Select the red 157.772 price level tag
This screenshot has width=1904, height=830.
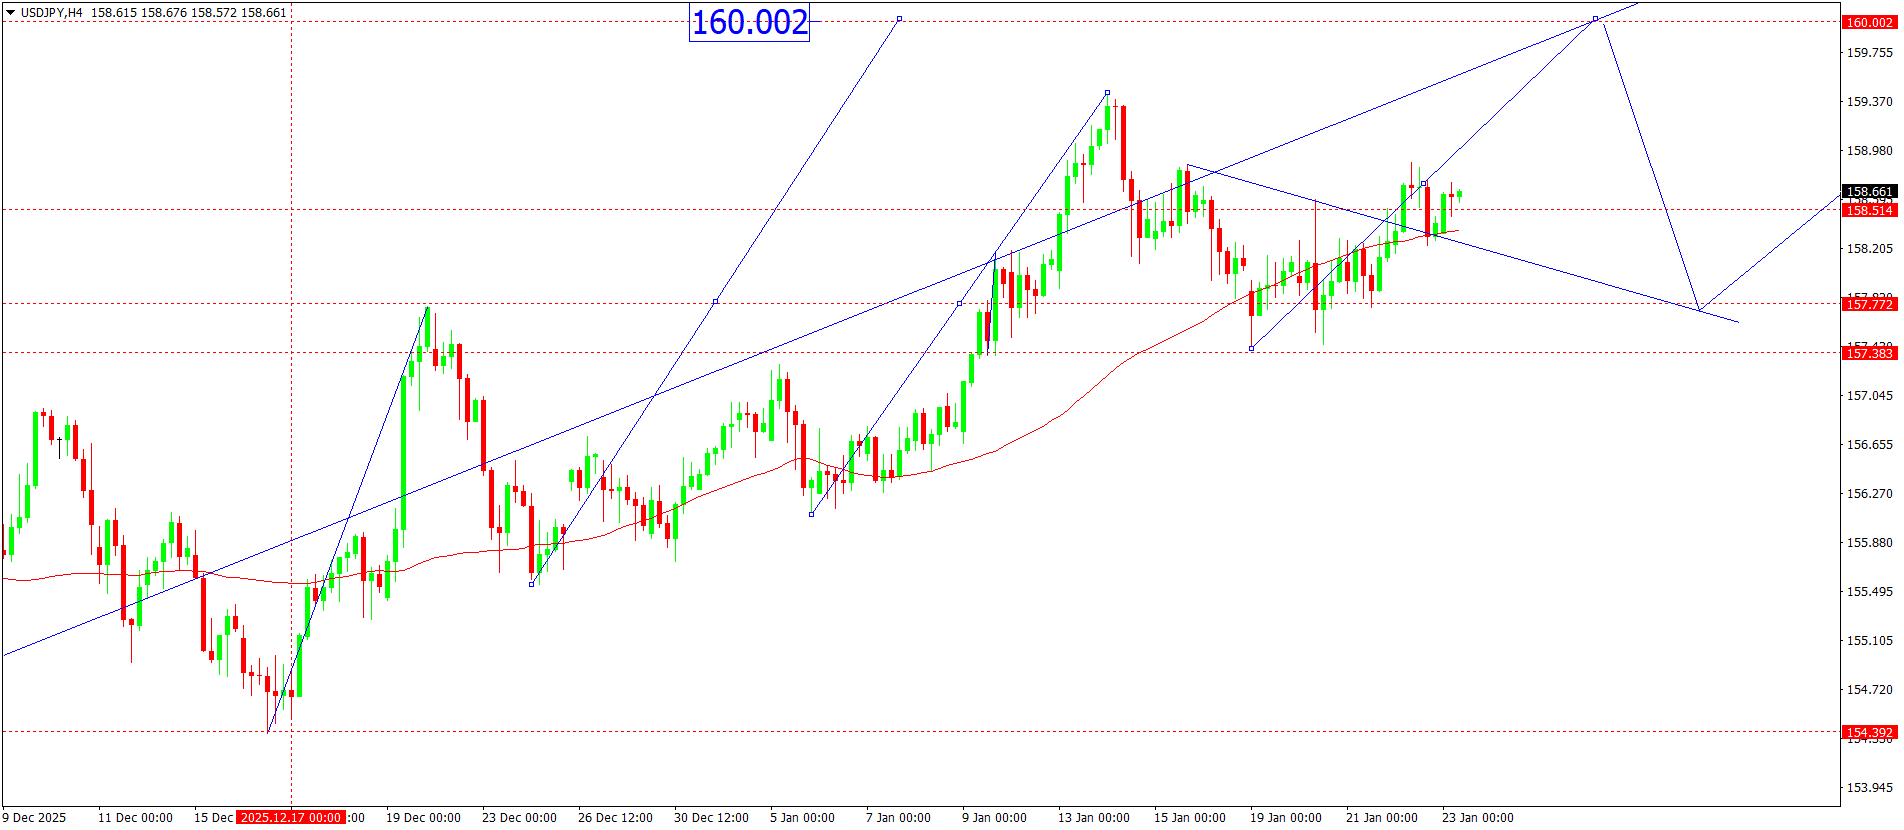1868,304
